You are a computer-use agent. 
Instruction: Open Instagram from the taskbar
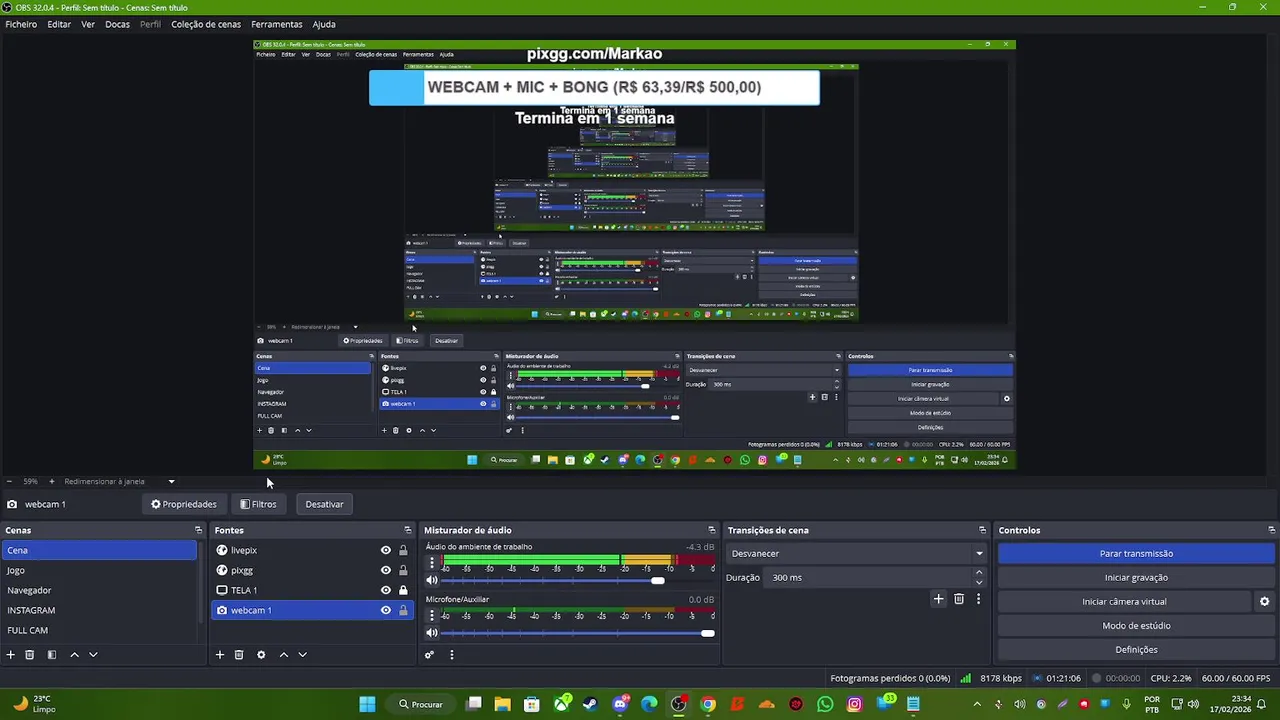point(854,704)
